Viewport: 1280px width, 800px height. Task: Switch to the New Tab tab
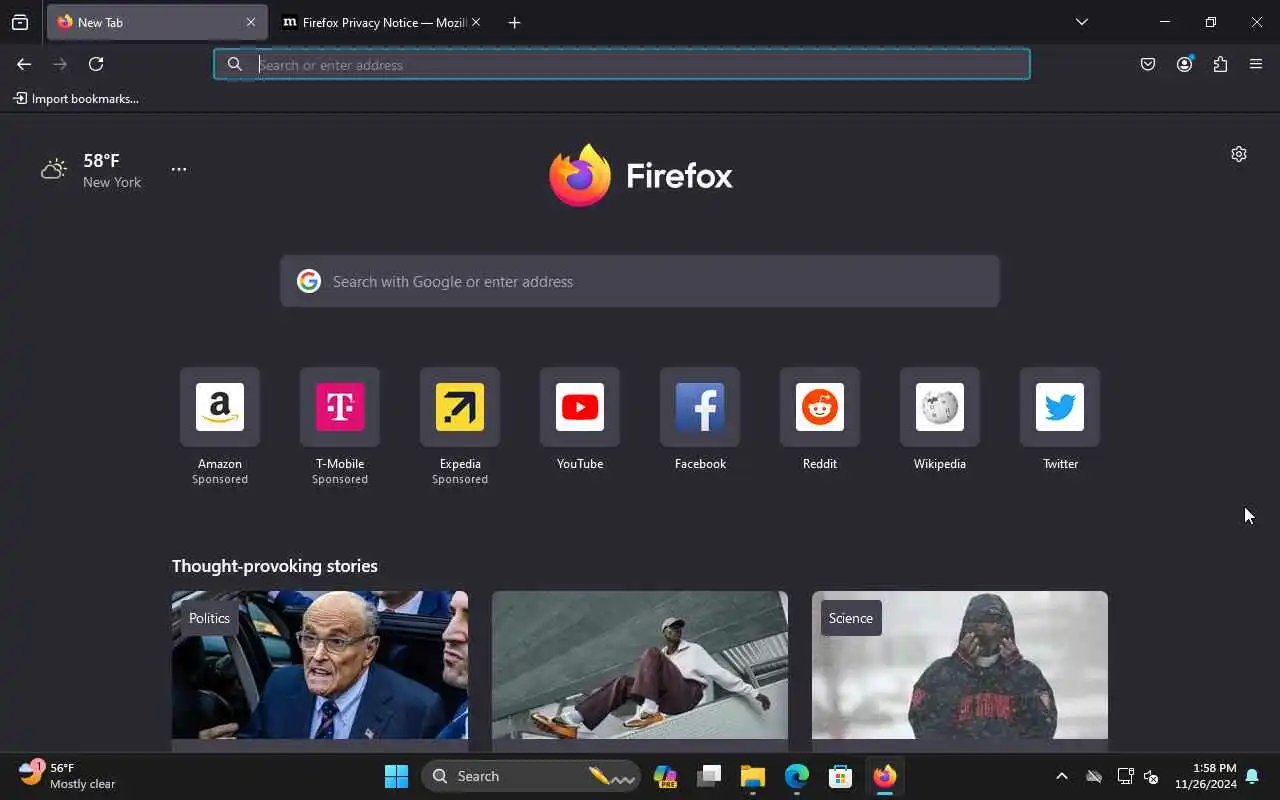click(x=157, y=22)
